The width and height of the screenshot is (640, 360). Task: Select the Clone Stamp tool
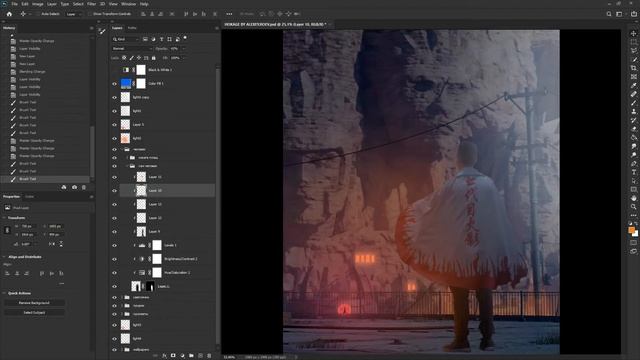[633, 111]
